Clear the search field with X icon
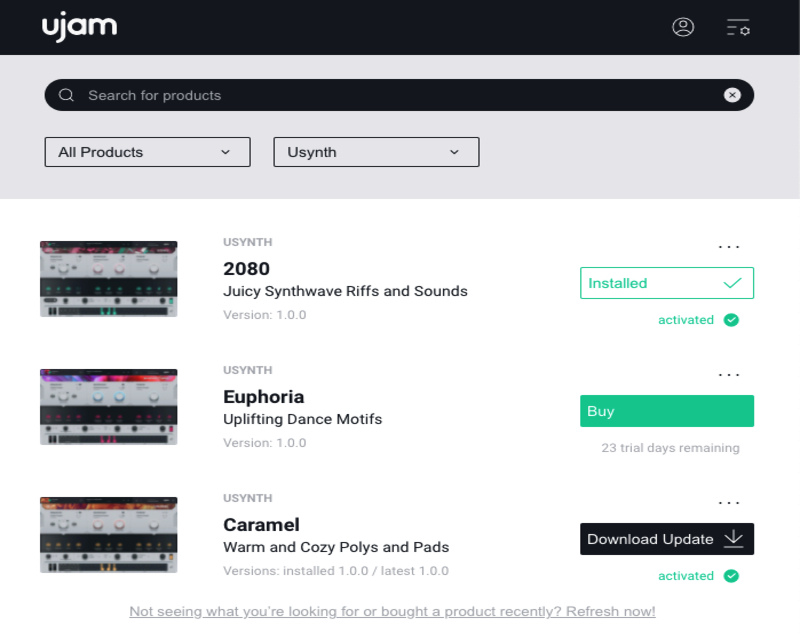The image size is (800, 635). click(x=732, y=95)
